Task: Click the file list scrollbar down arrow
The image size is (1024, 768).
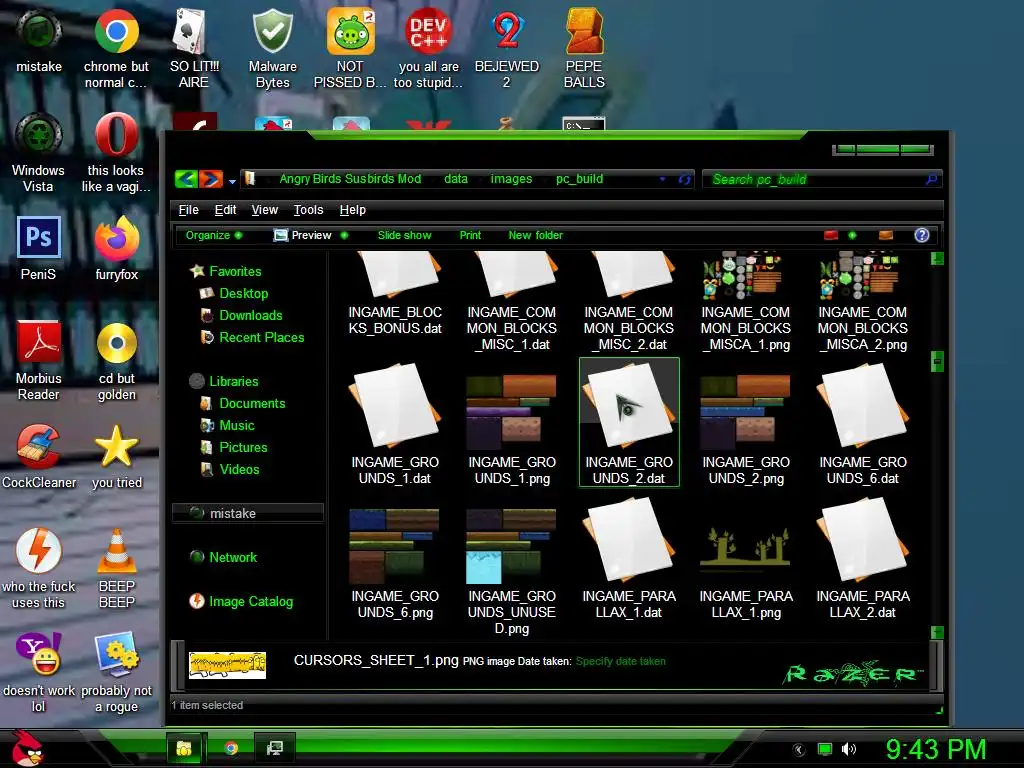Action: [x=936, y=632]
